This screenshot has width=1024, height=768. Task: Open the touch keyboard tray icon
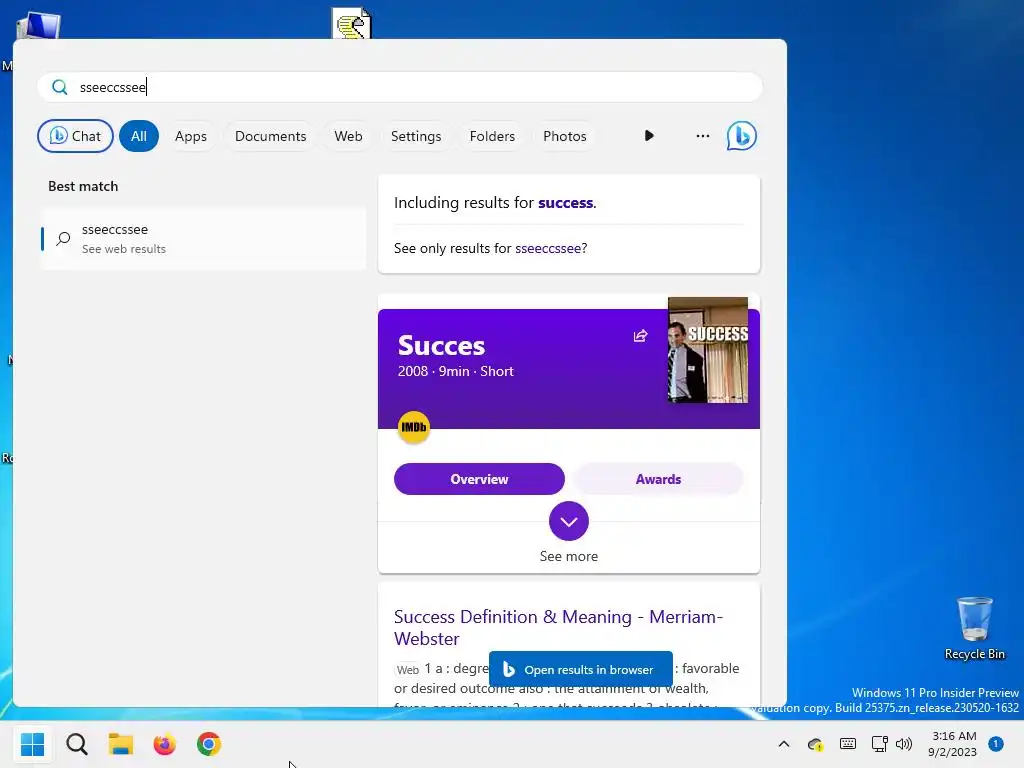(848, 743)
